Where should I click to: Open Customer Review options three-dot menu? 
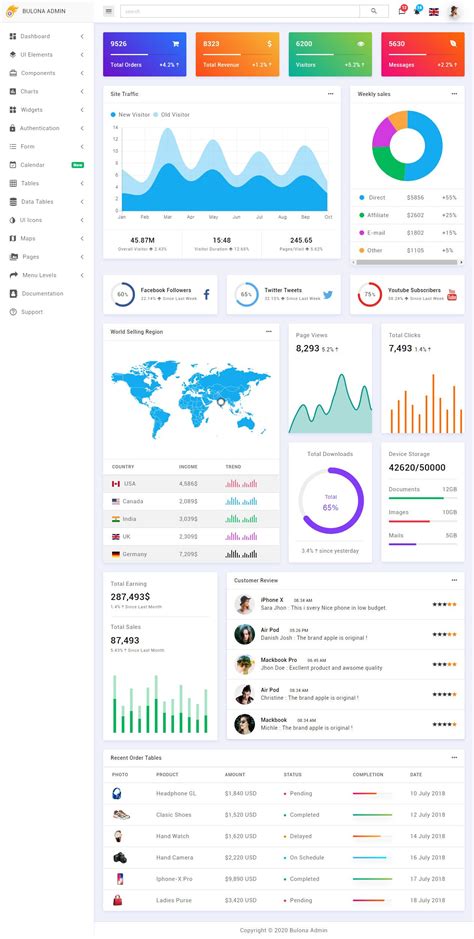[x=454, y=580]
